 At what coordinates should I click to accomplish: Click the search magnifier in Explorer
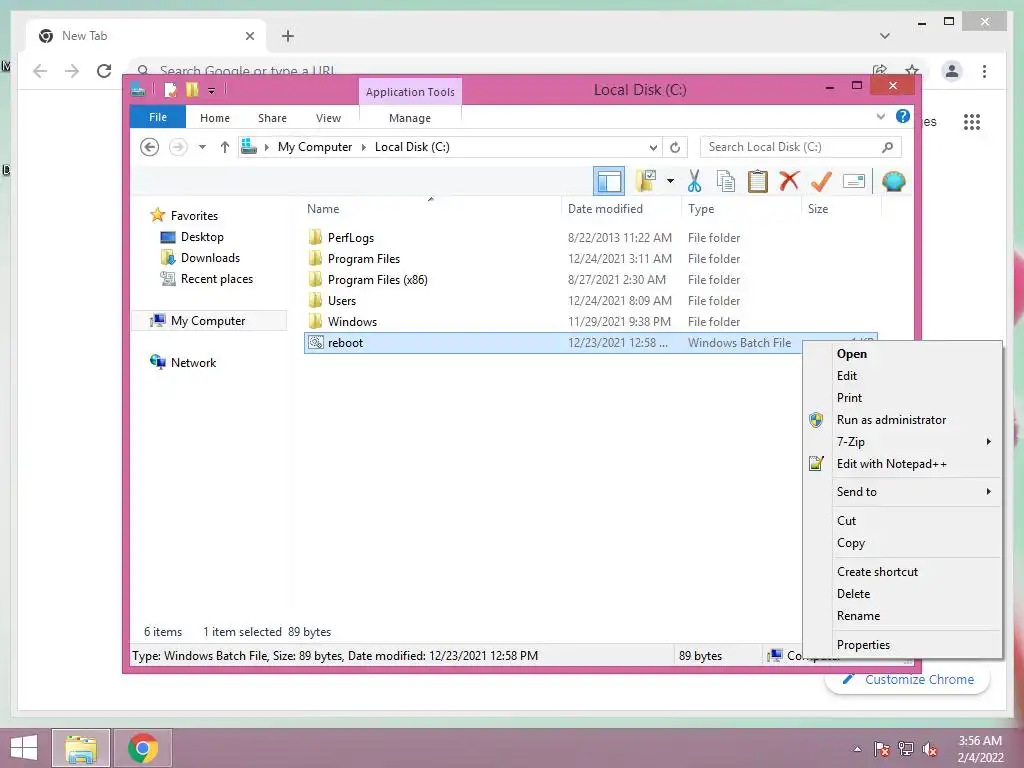pyautogui.click(x=887, y=147)
